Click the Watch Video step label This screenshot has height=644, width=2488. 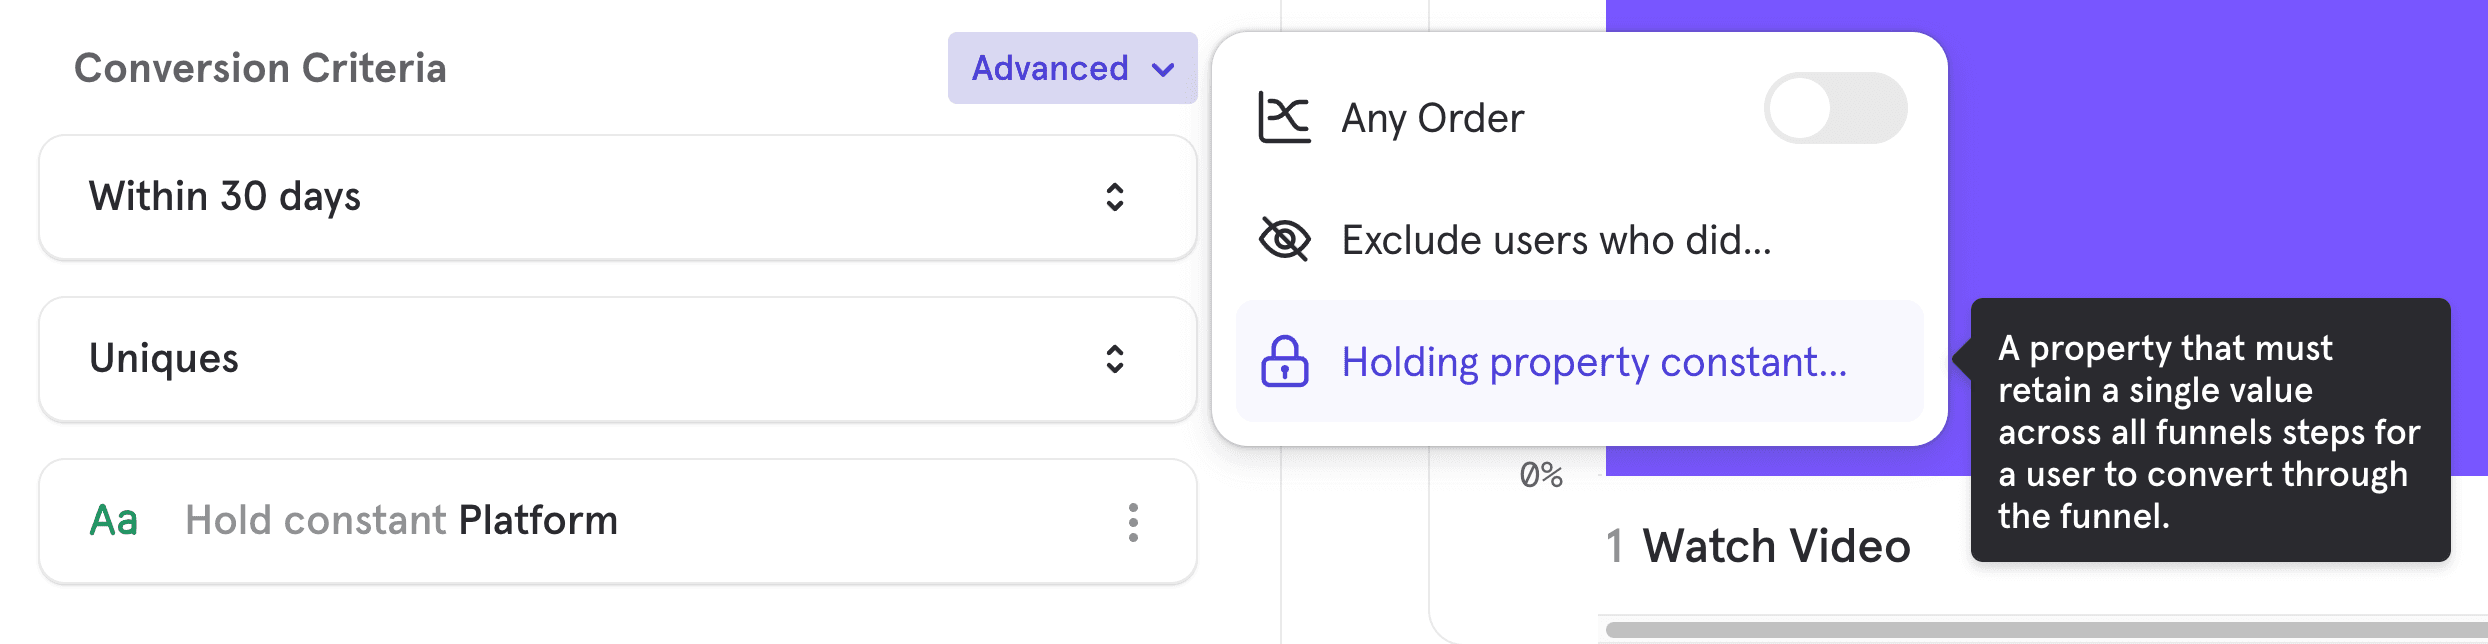point(1776,547)
